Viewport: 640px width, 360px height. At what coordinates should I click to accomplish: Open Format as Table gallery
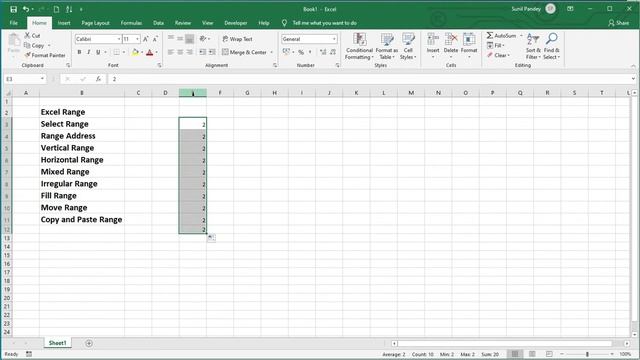387,46
